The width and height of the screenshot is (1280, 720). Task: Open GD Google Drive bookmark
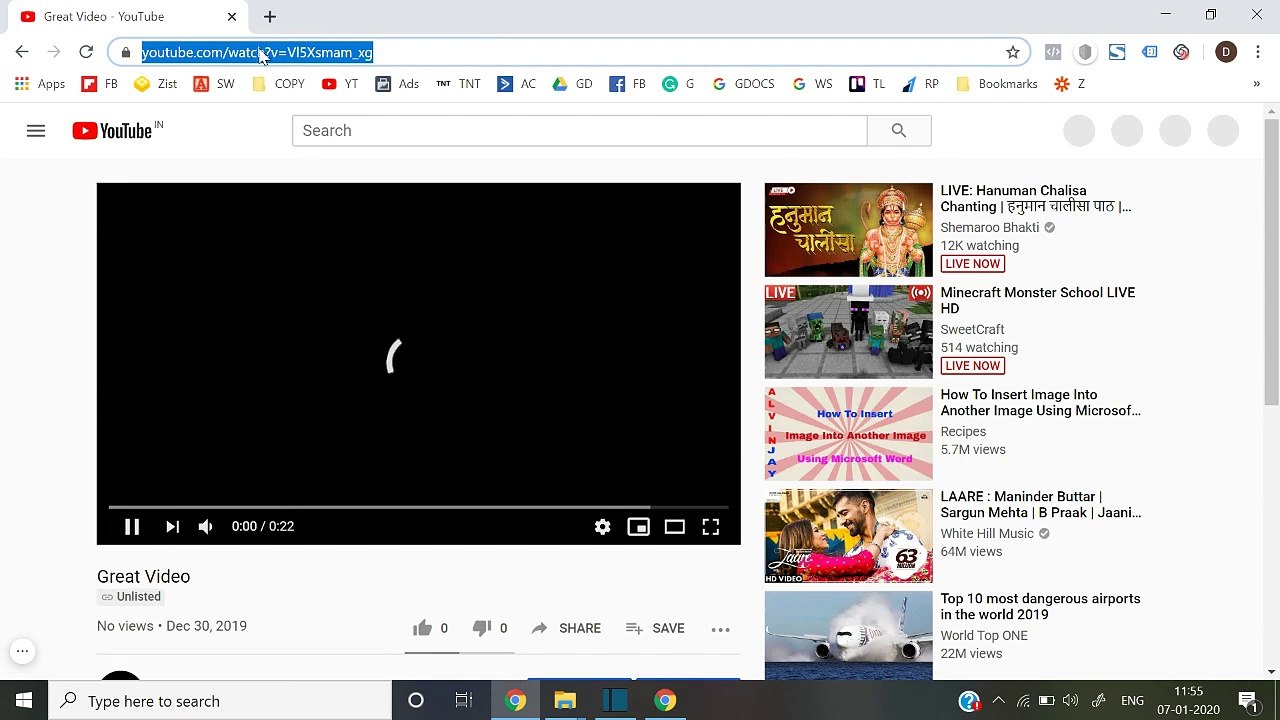tap(572, 84)
